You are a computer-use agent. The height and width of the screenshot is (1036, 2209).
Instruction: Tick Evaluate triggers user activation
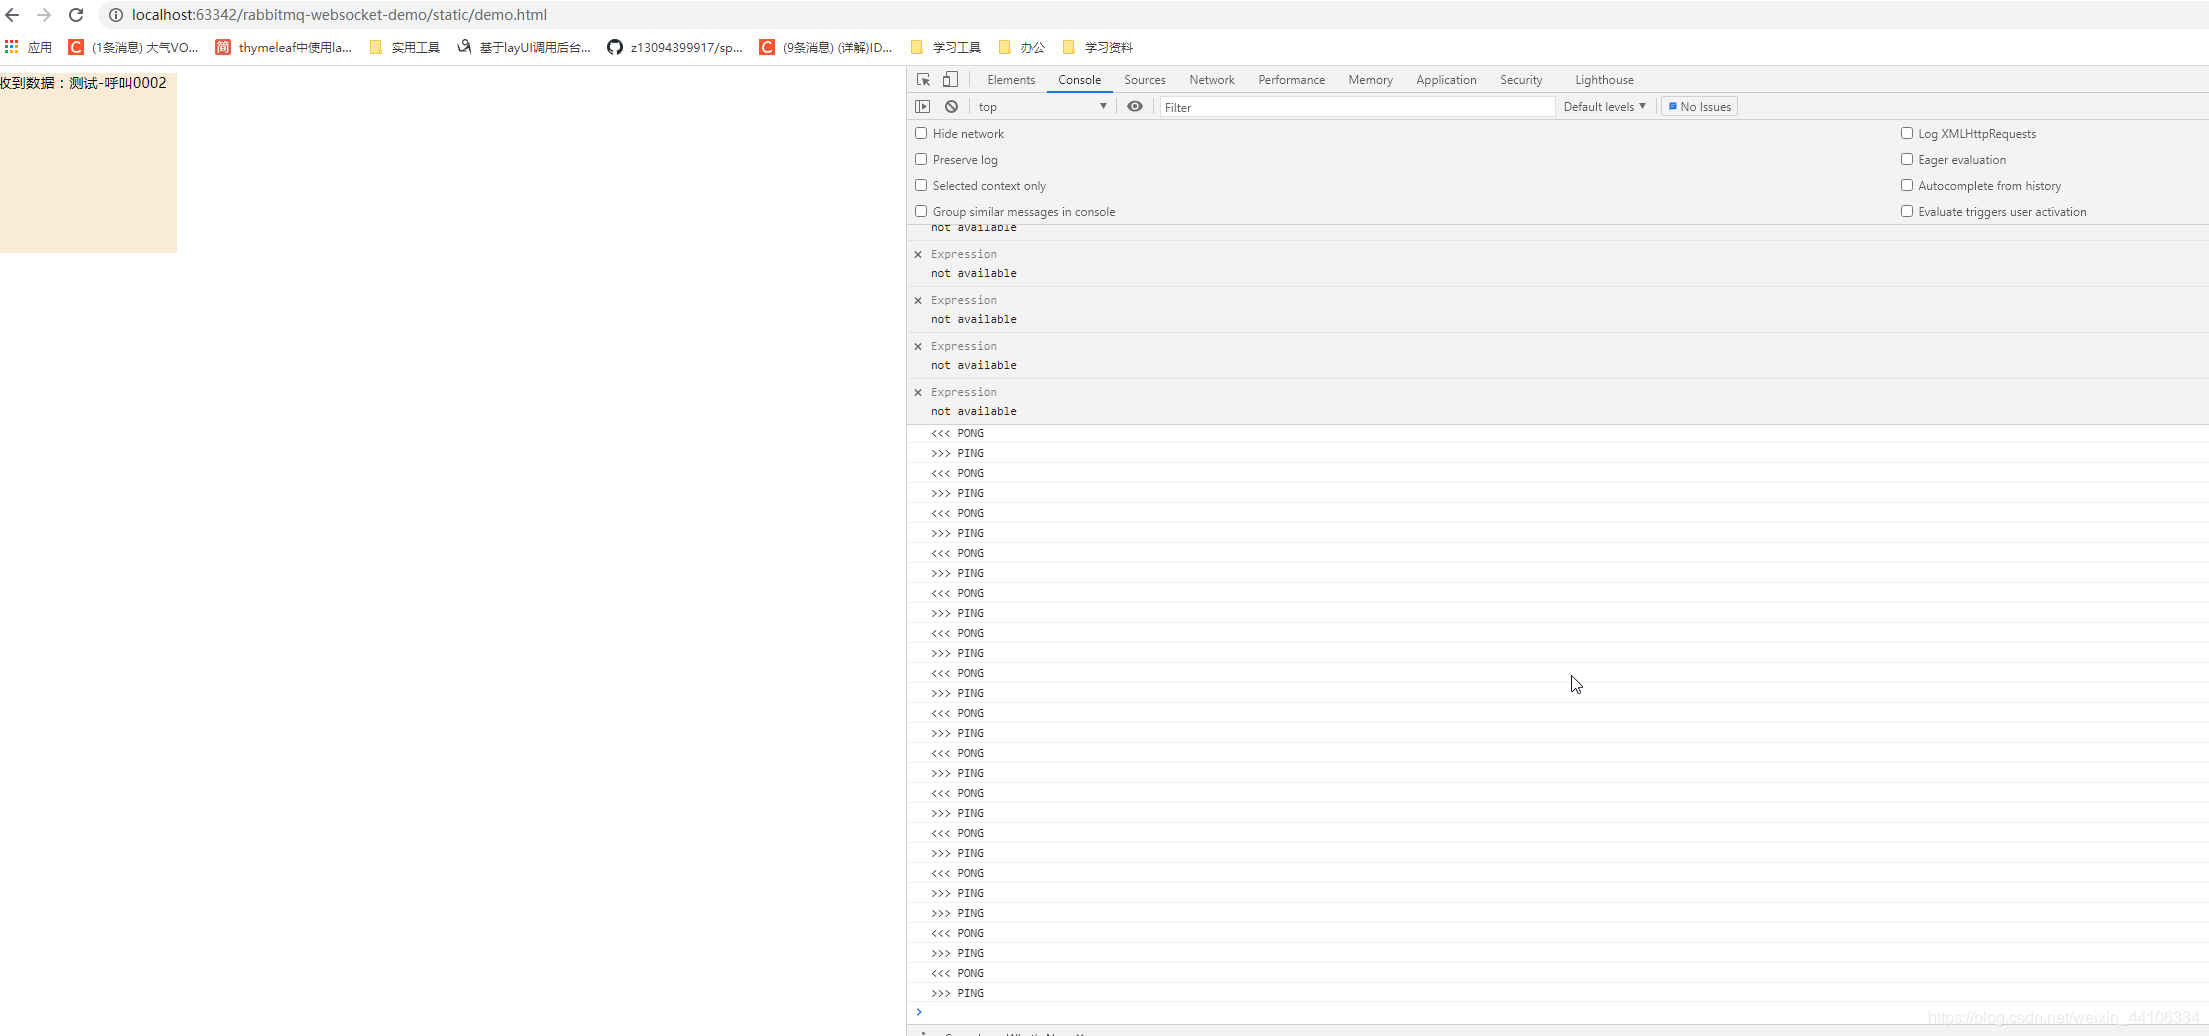click(1907, 211)
